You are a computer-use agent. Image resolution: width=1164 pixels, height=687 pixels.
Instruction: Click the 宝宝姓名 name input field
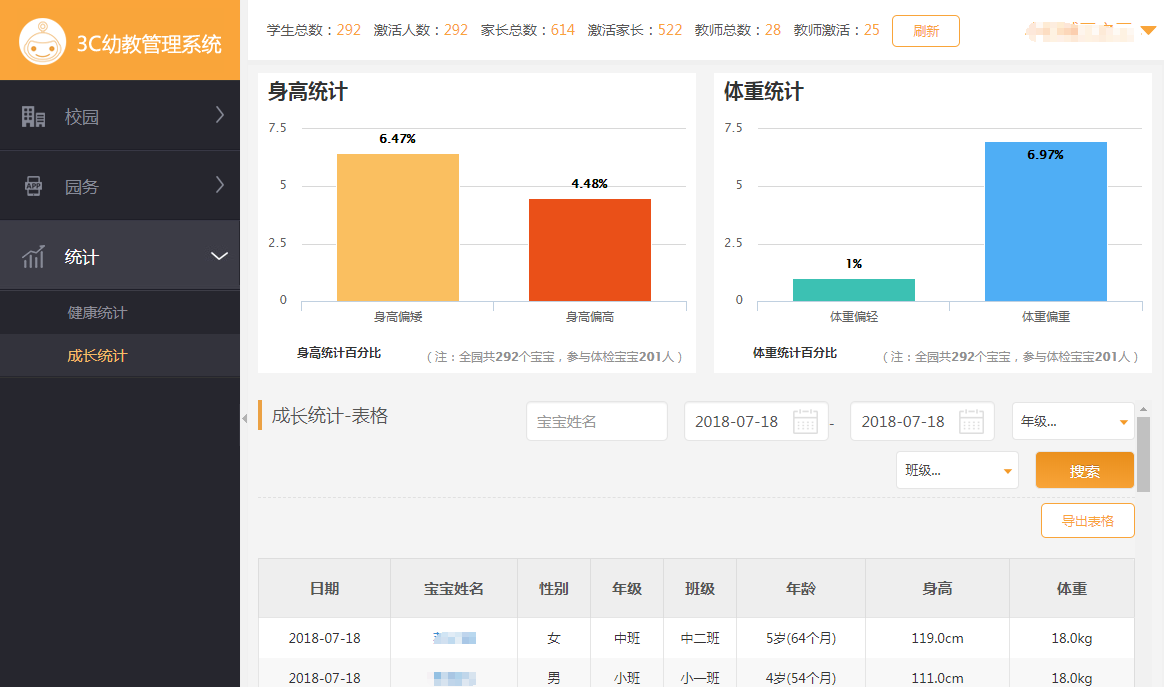(596, 421)
